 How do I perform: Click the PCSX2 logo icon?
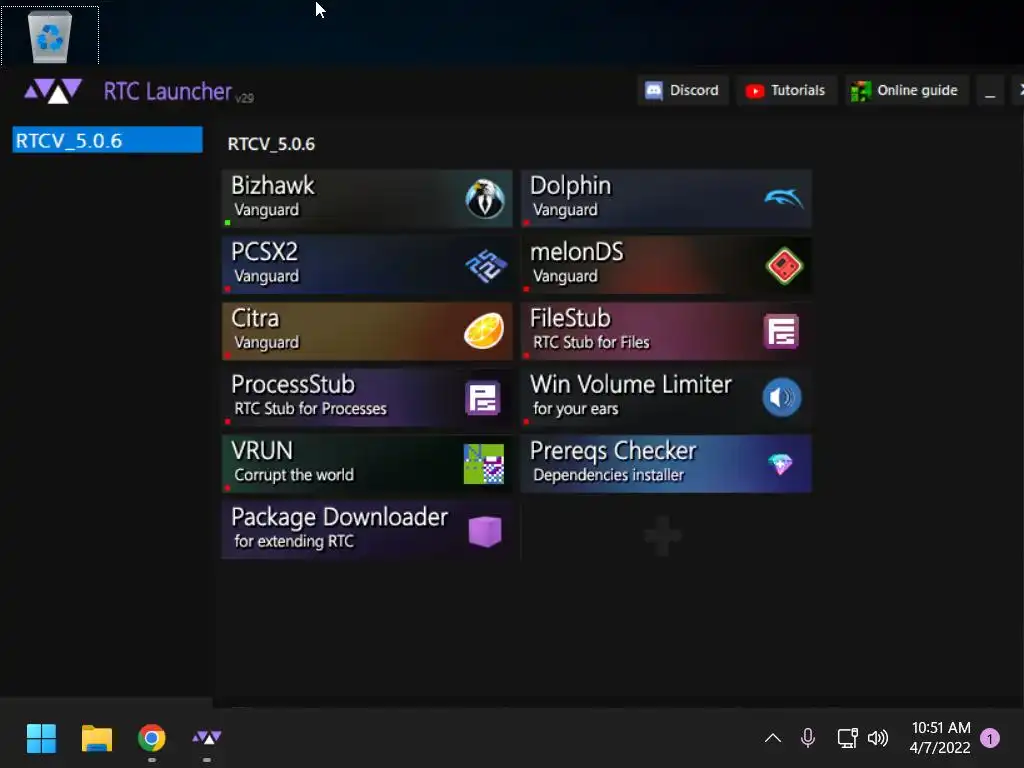tap(486, 266)
